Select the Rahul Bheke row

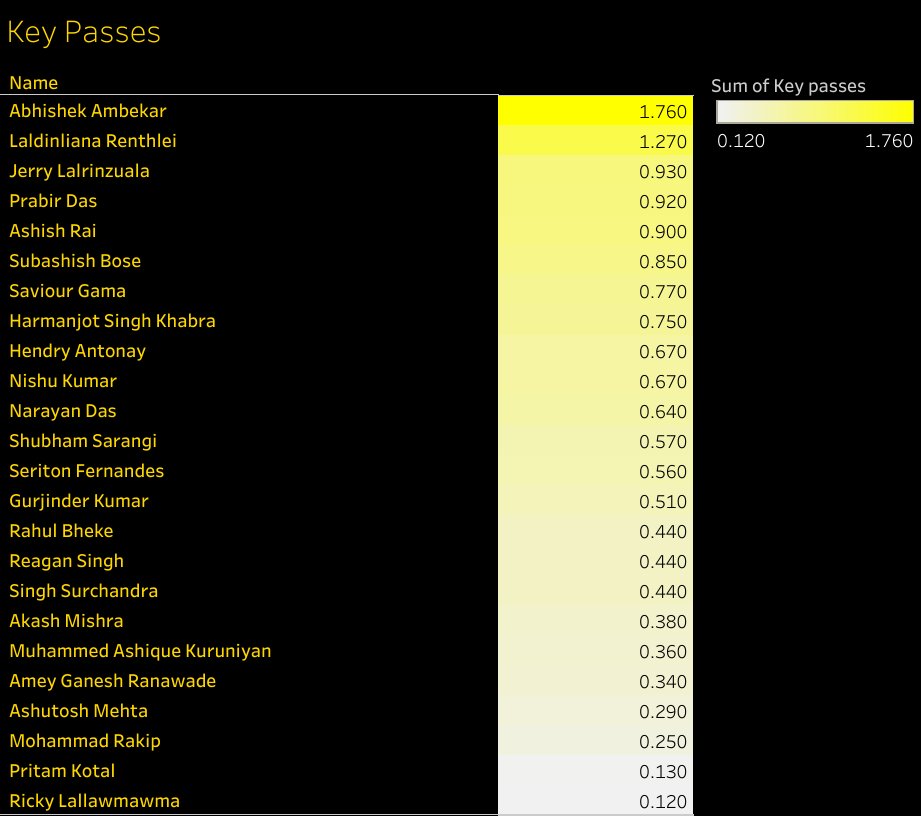click(61, 531)
